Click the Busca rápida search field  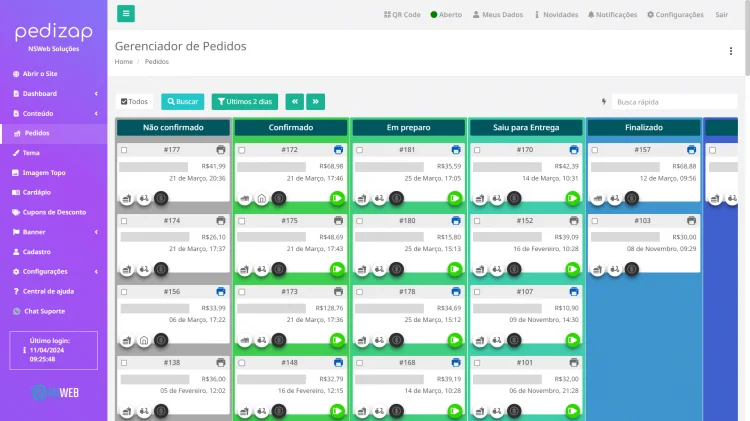point(675,102)
